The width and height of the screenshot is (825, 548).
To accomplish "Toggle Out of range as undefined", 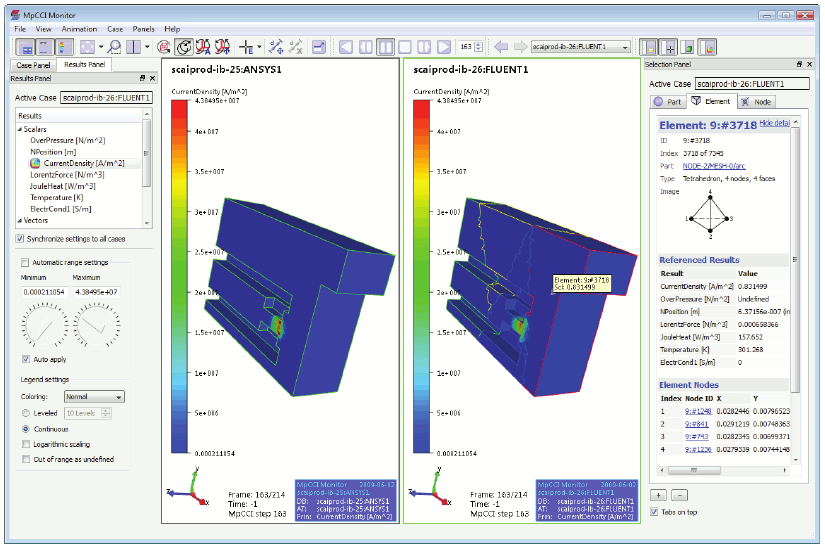I will coord(26,459).
